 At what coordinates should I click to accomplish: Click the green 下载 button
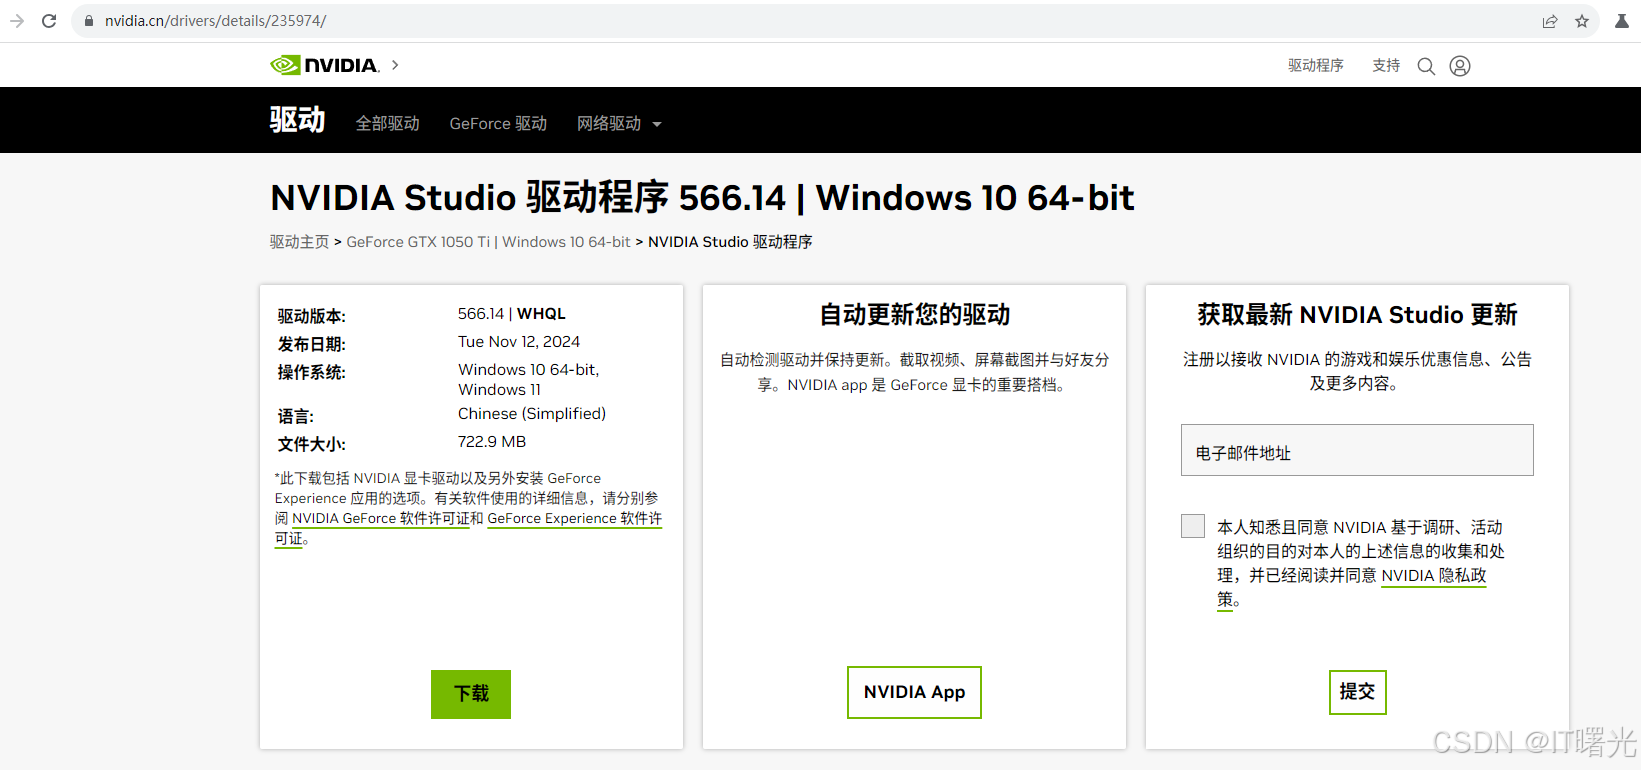point(471,694)
